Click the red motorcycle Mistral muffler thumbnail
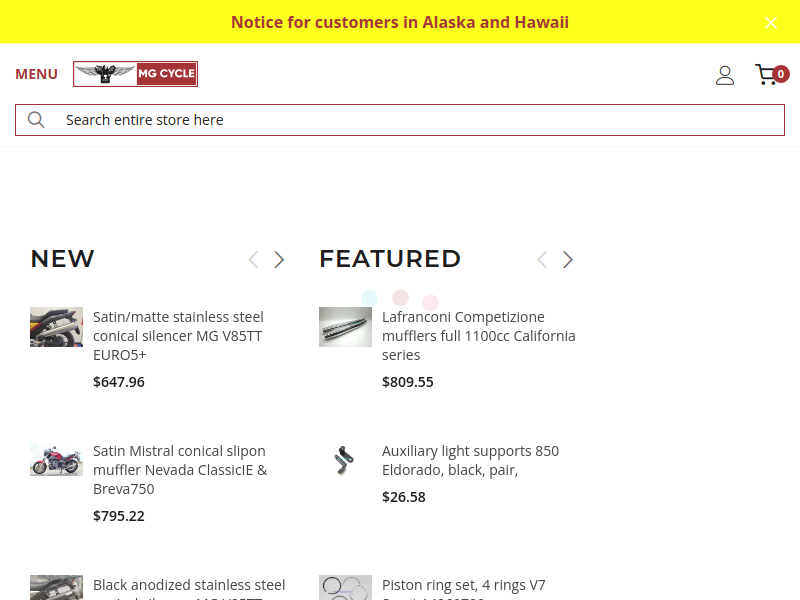The width and height of the screenshot is (800, 600). pos(57,459)
